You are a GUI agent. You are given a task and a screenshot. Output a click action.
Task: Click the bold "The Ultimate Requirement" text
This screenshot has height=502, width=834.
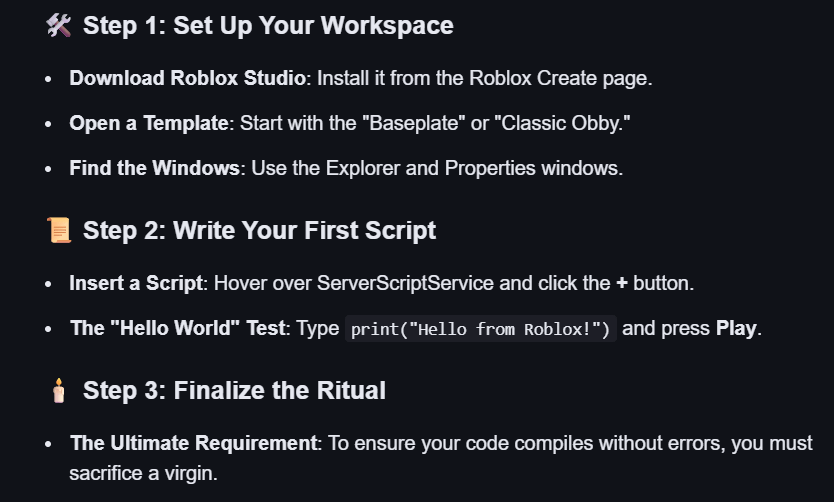[193, 443]
